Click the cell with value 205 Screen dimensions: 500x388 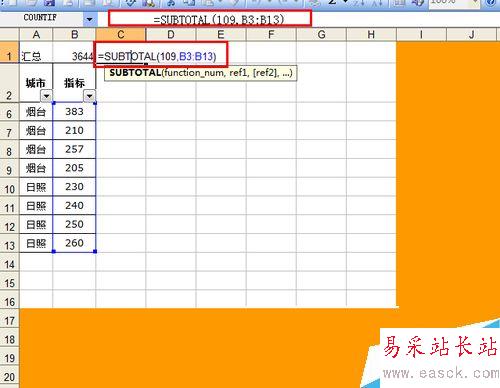tap(74, 168)
